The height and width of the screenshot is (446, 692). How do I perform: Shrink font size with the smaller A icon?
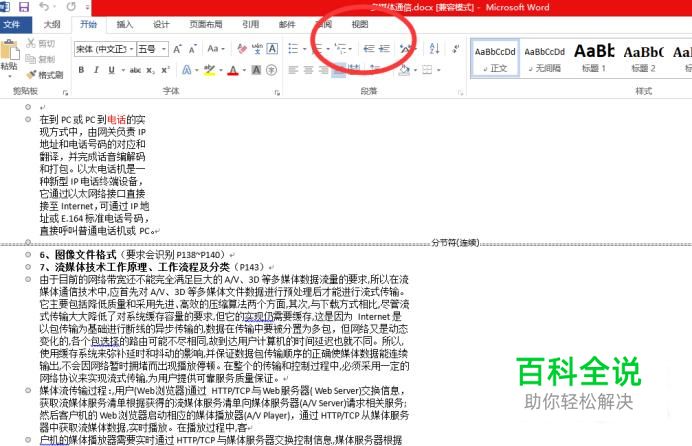192,49
